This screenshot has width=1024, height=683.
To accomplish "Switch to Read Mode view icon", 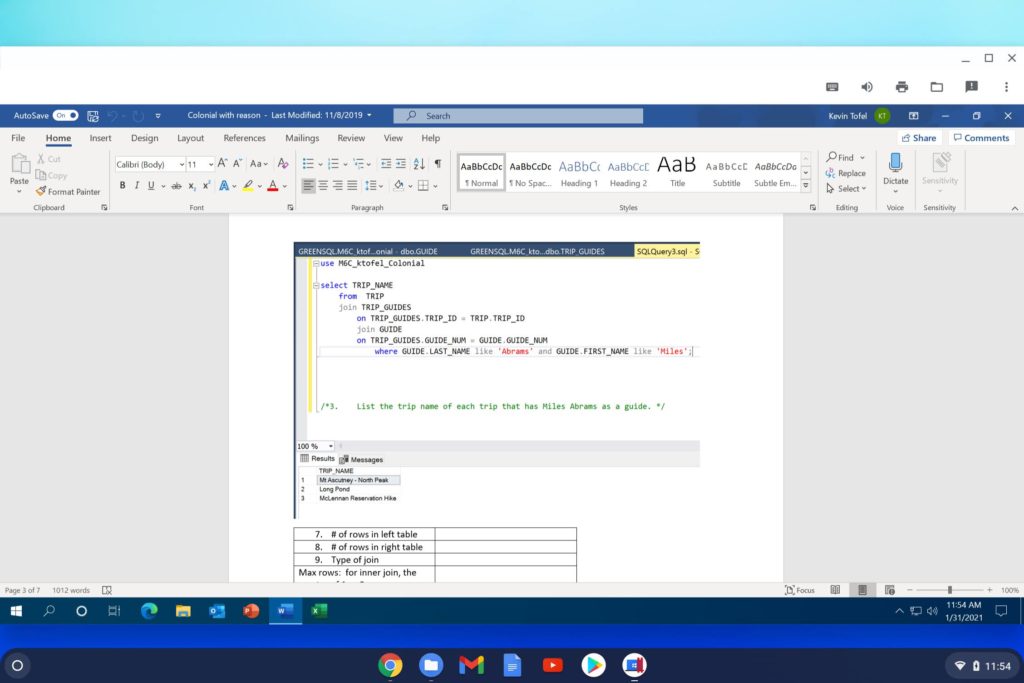I will (835, 590).
